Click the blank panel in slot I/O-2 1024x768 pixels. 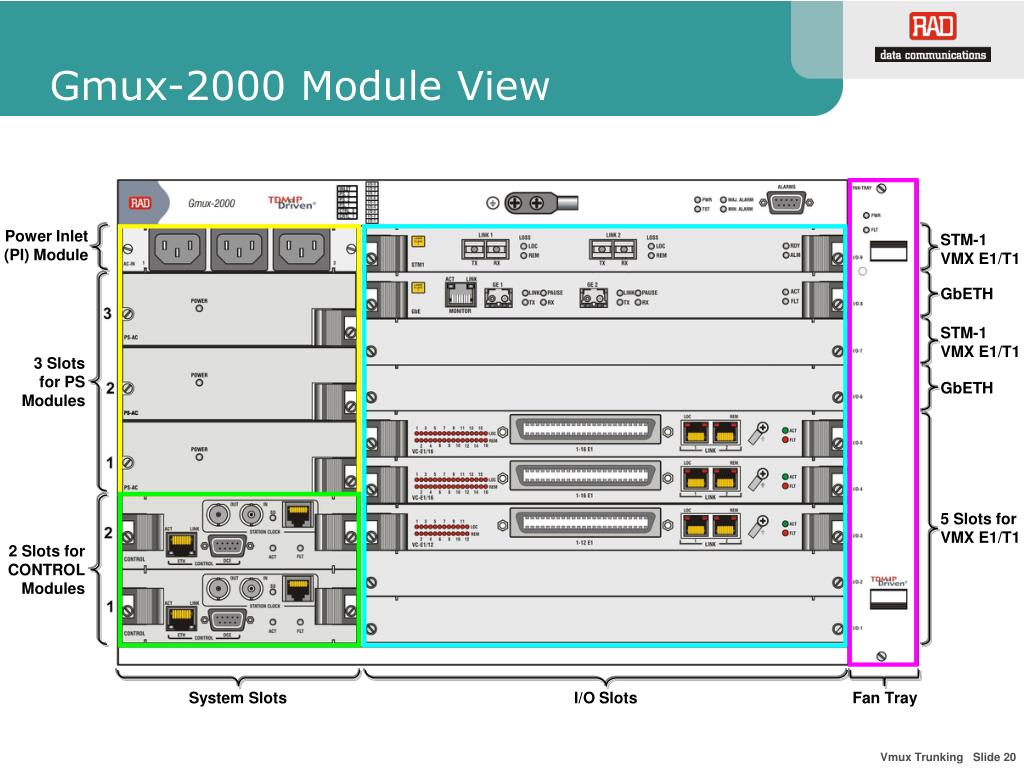[x=604, y=573]
